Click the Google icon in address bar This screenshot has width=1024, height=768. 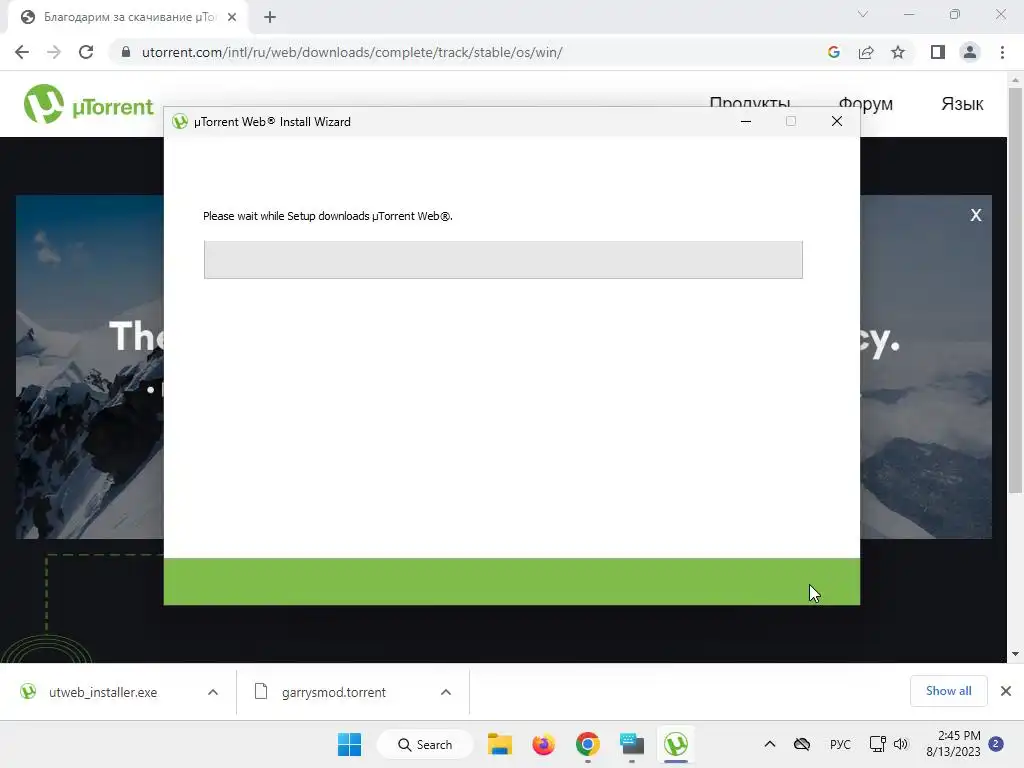833,52
